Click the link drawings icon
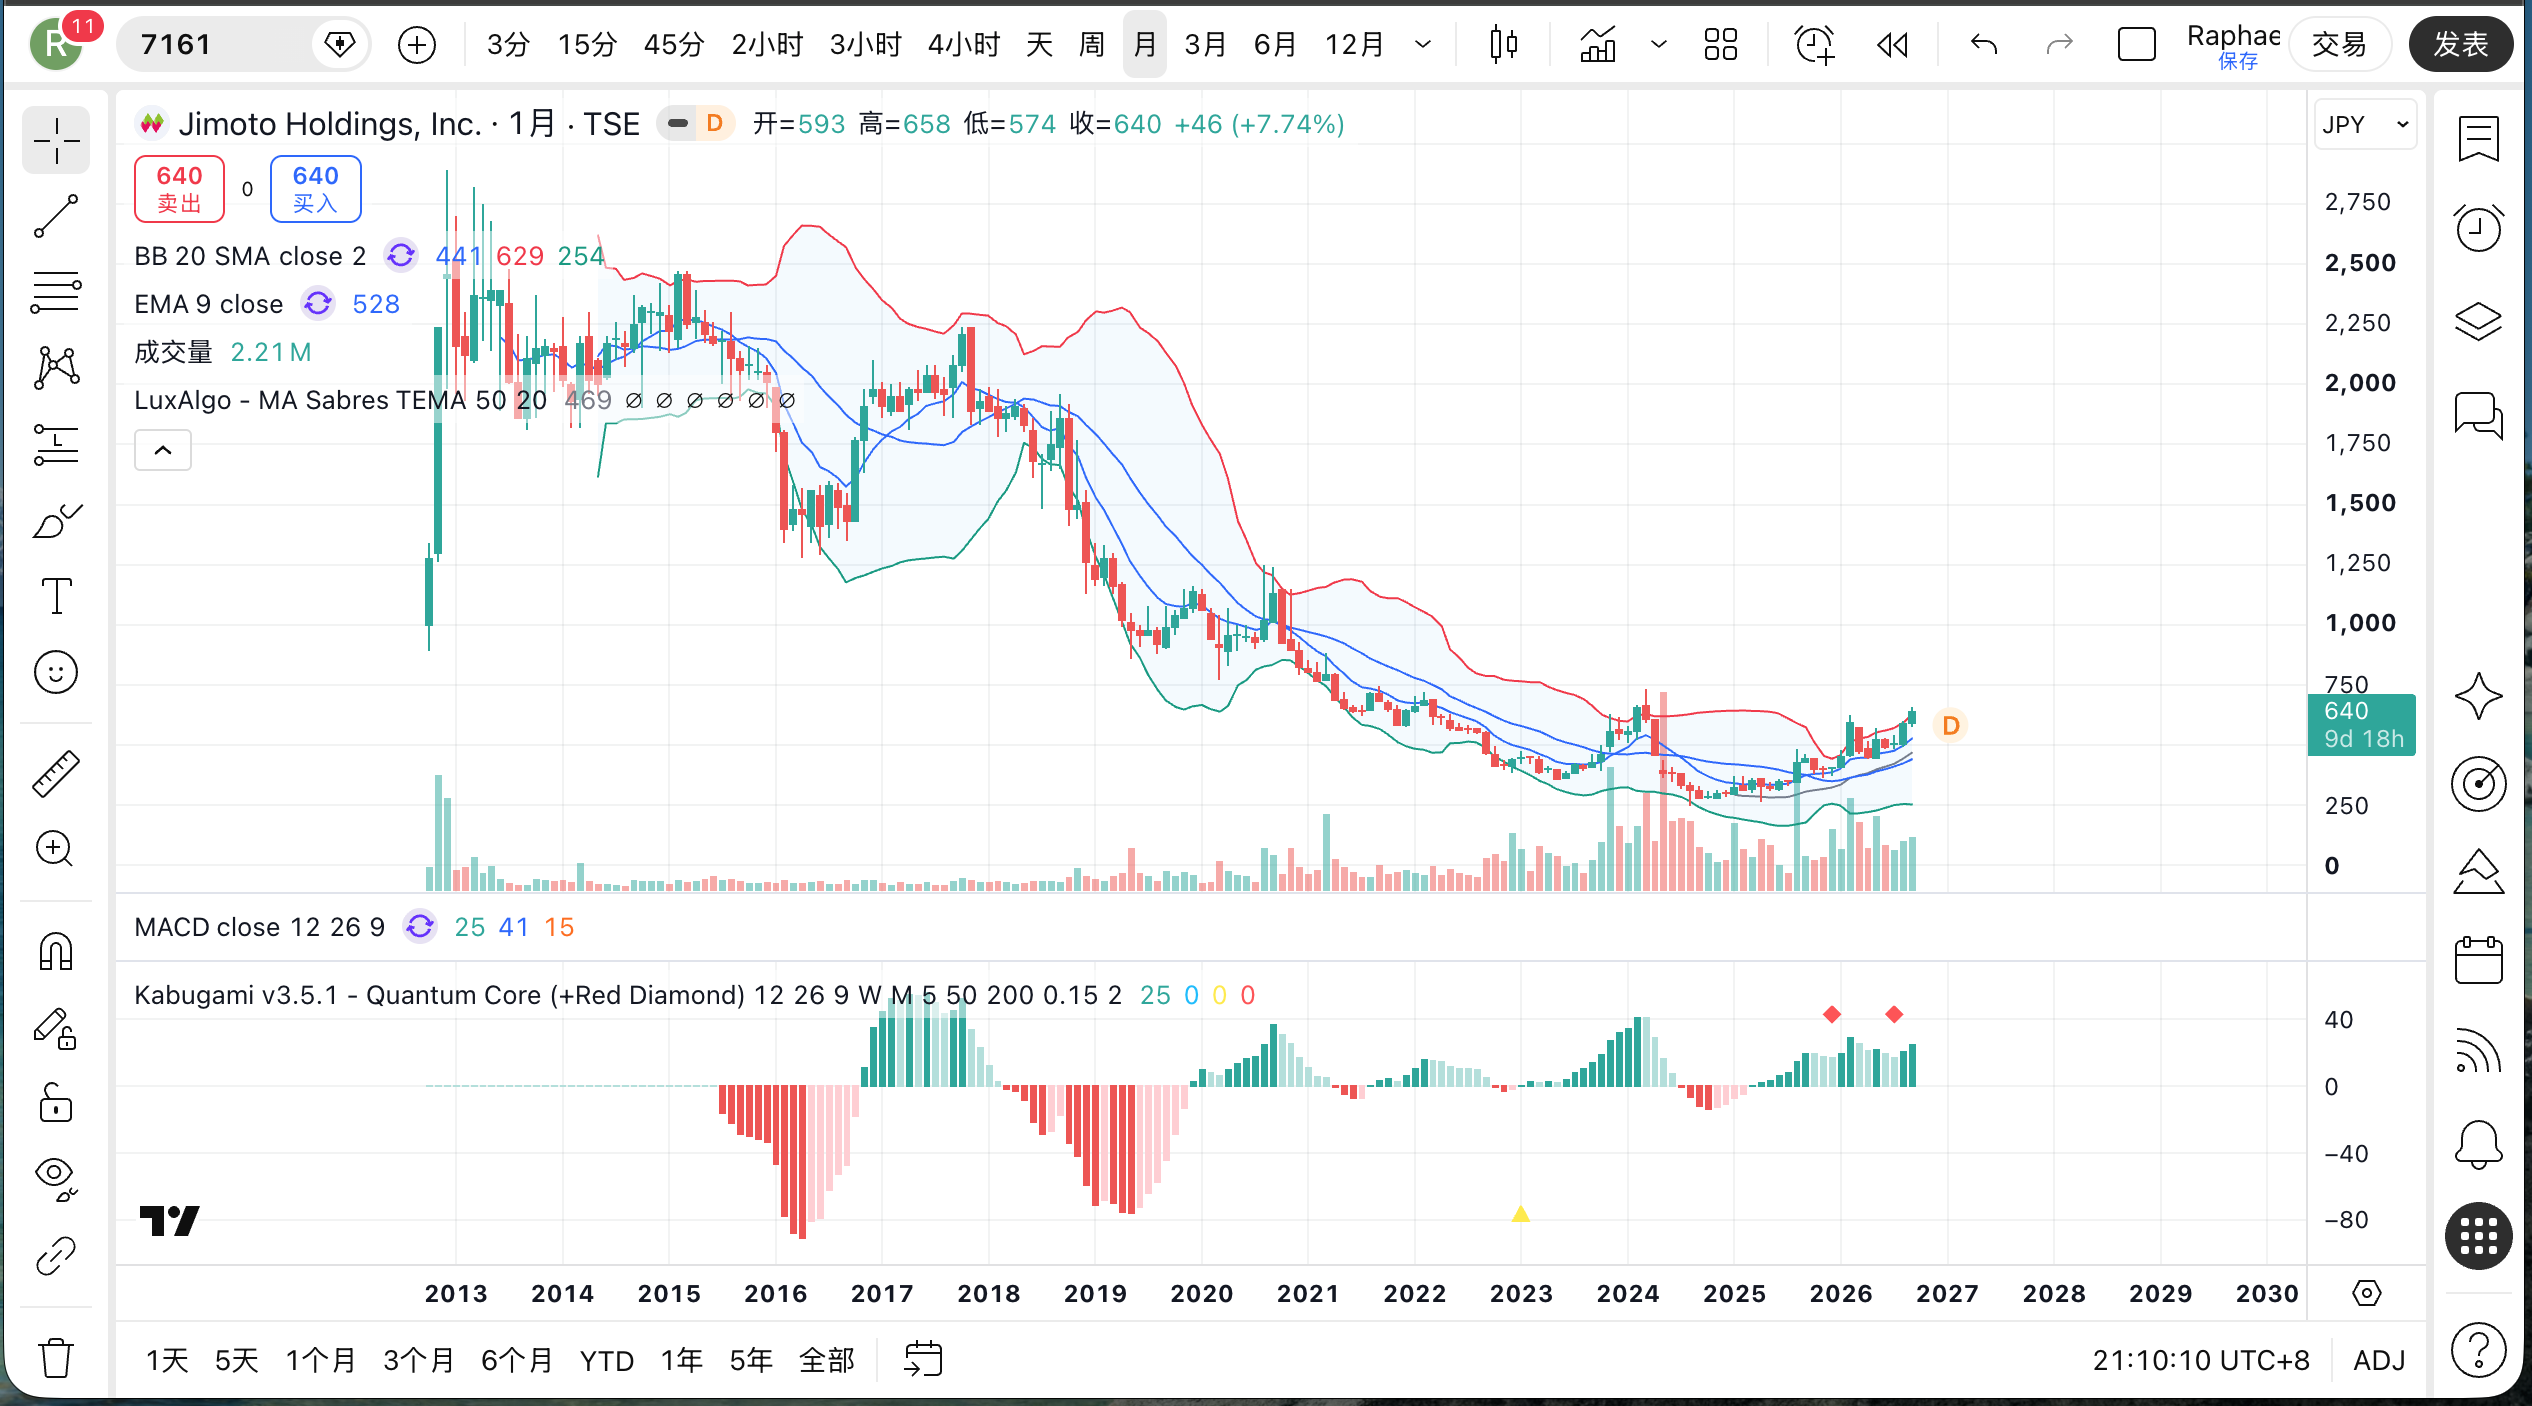This screenshot has width=2532, height=1406. [56, 1256]
